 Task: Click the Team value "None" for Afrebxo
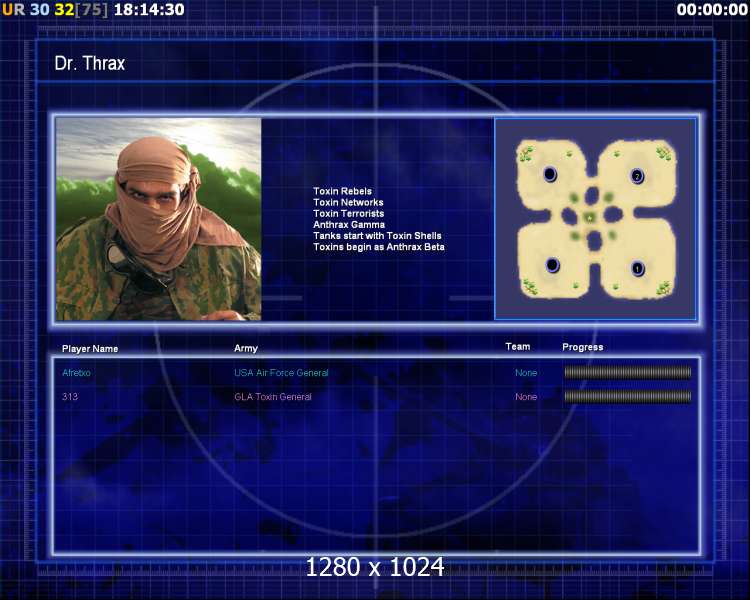coord(526,373)
